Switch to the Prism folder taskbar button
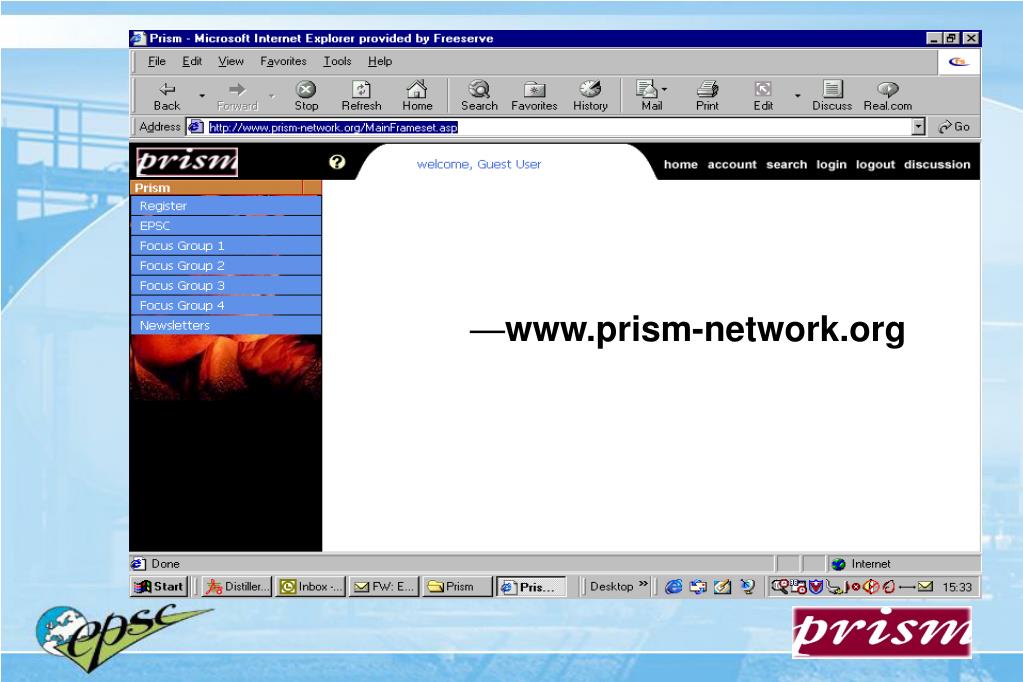1023x682 pixels. pyautogui.click(x=457, y=587)
